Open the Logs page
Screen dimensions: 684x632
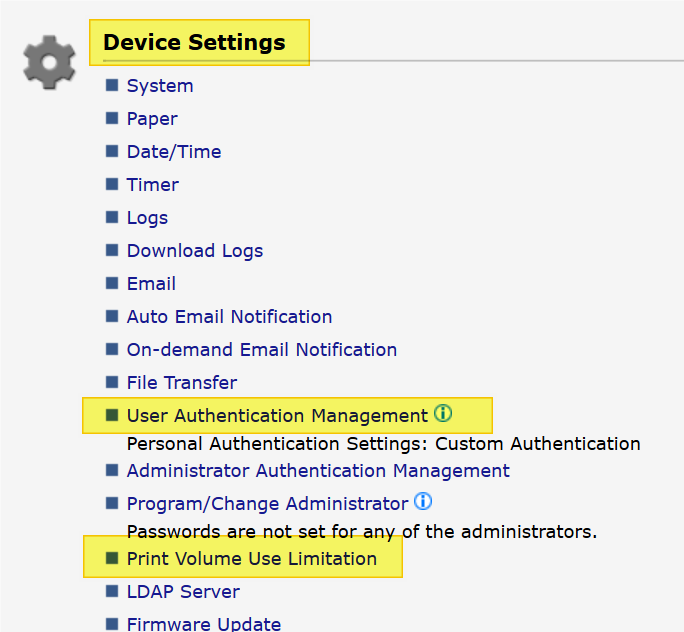147,218
